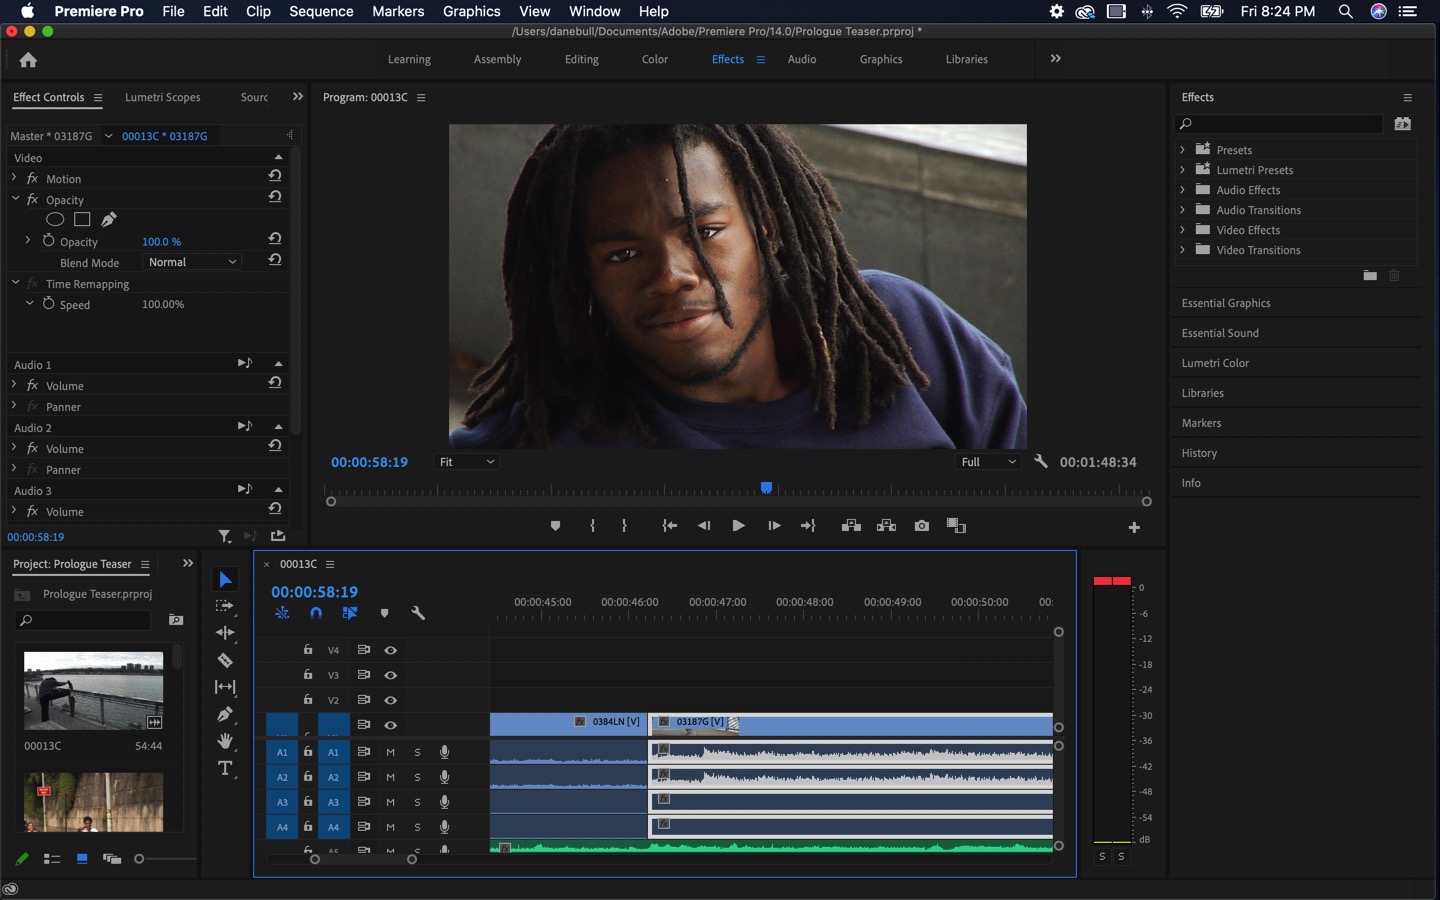Click the Add Marker button in the Program monitor
1440x900 pixels.
point(555,526)
